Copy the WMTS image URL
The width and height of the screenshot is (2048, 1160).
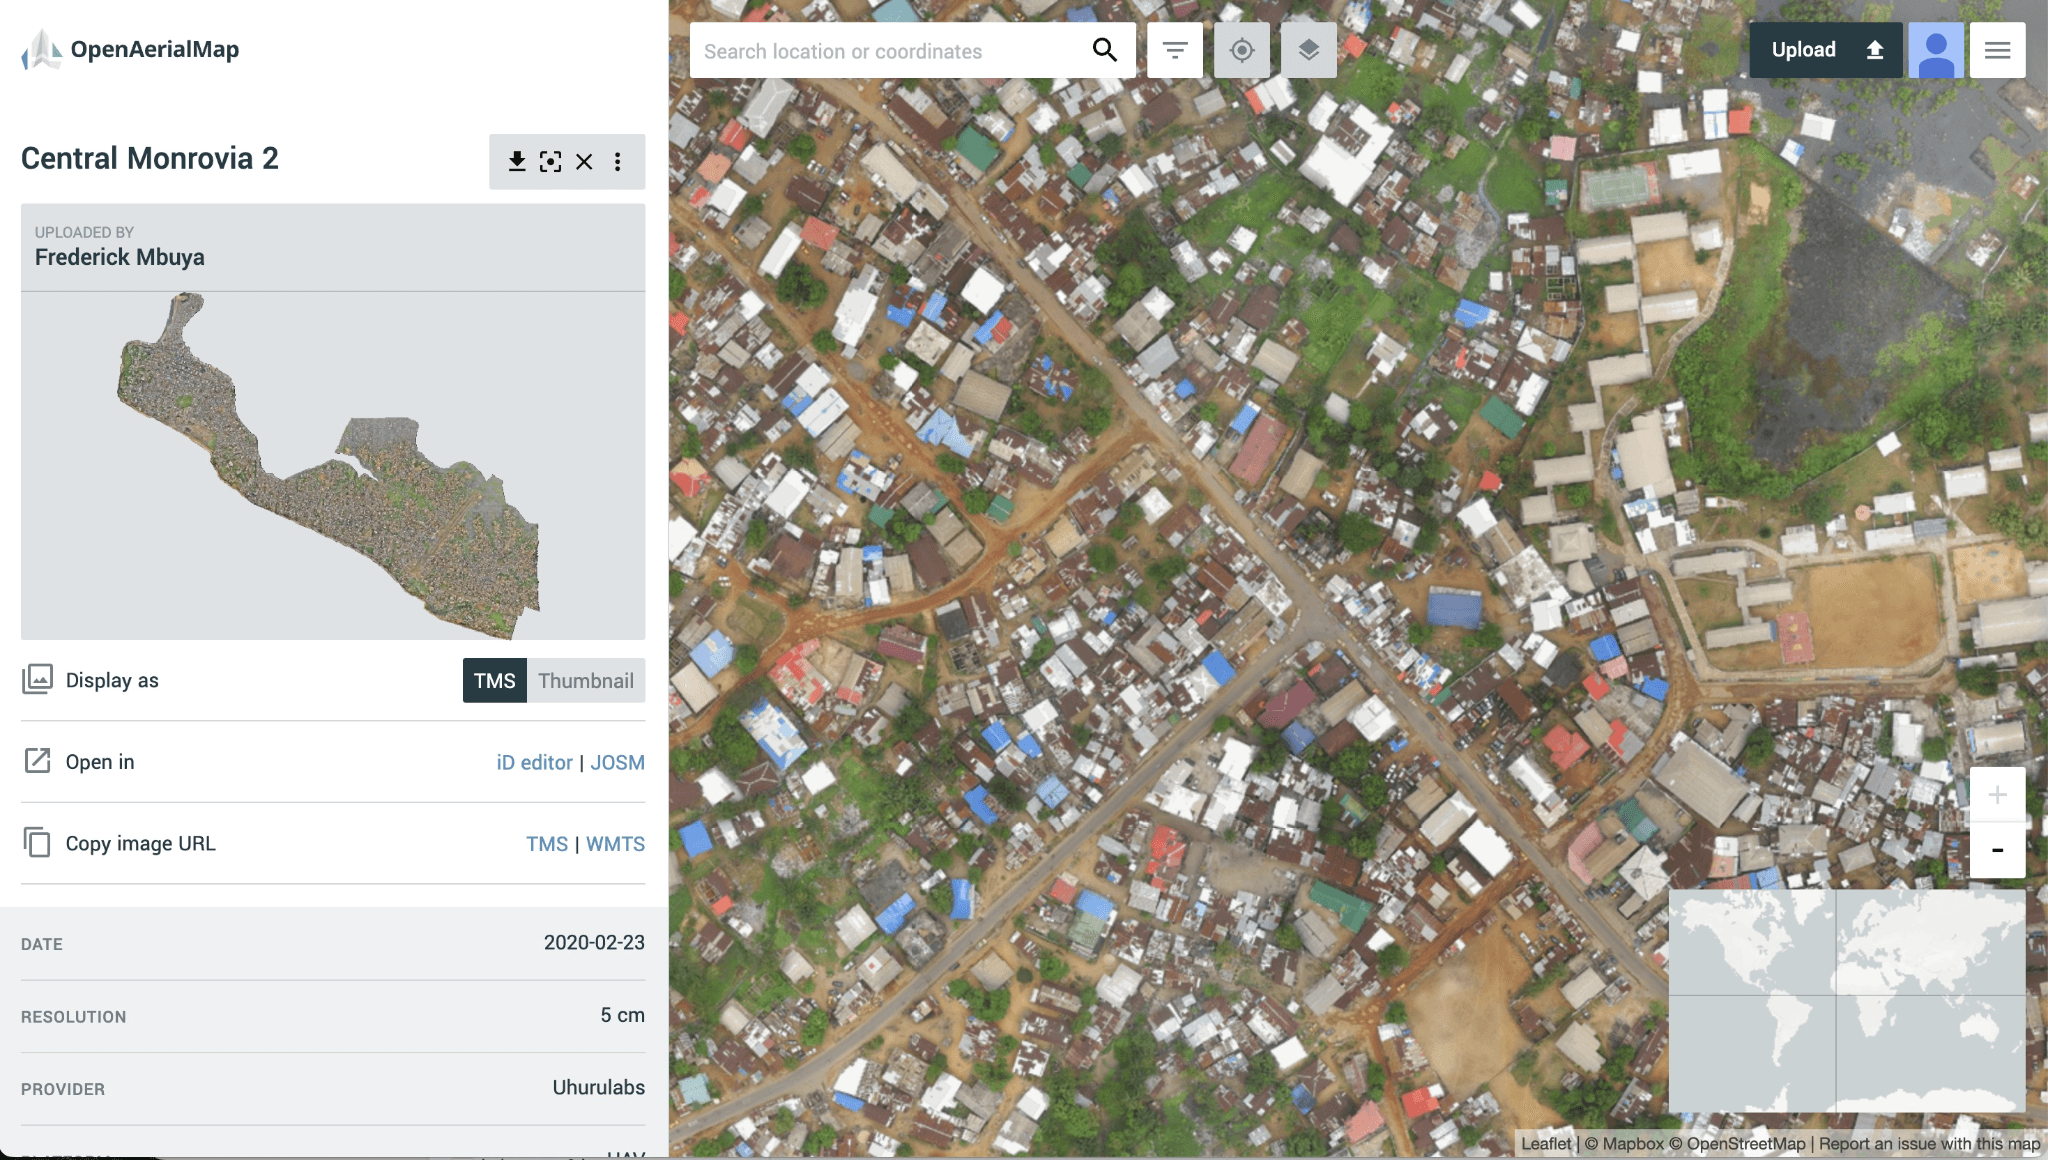[x=615, y=844]
